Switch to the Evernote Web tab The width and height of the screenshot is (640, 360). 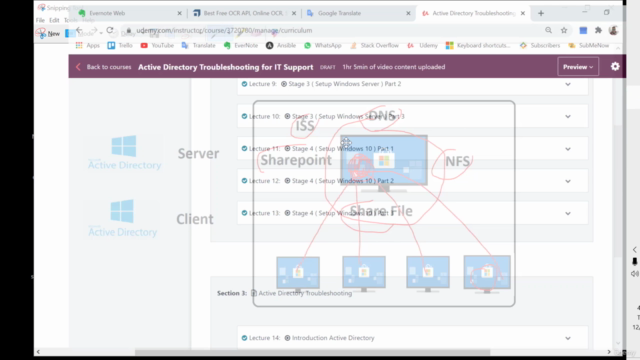tap(129, 13)
